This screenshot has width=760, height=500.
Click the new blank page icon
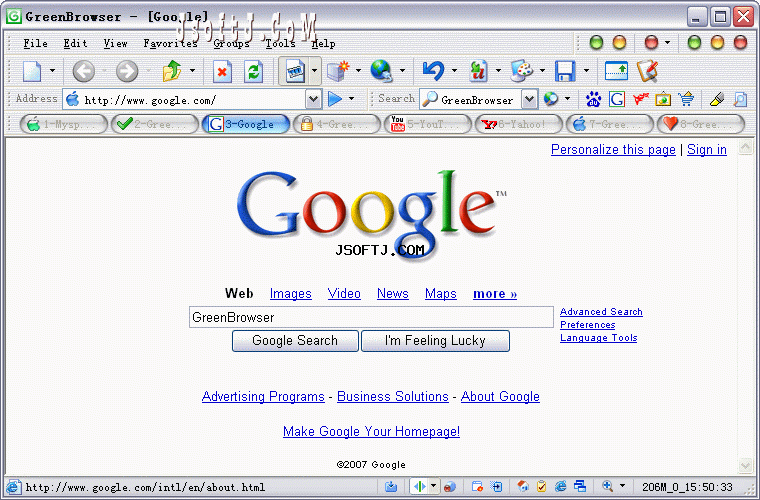32,72
